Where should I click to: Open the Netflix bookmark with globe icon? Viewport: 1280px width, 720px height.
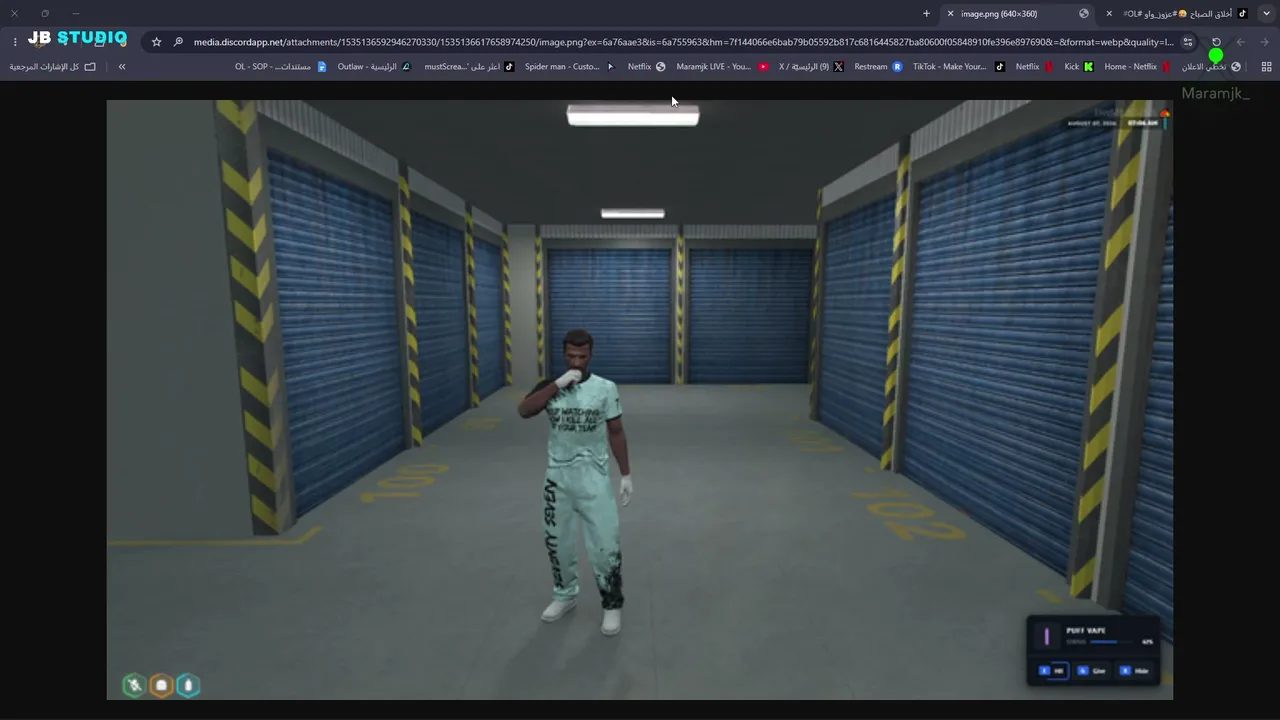[x=647, y=67]
